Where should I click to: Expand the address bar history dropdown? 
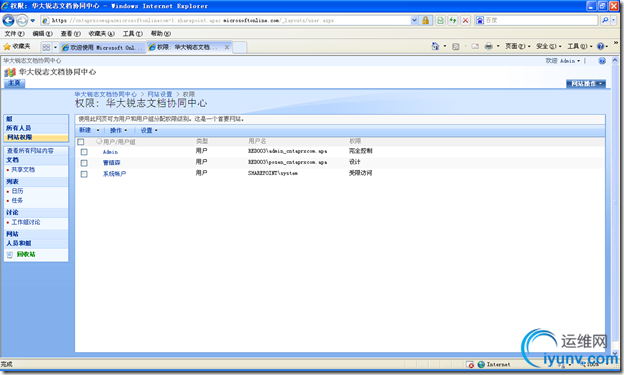[414, 20]
